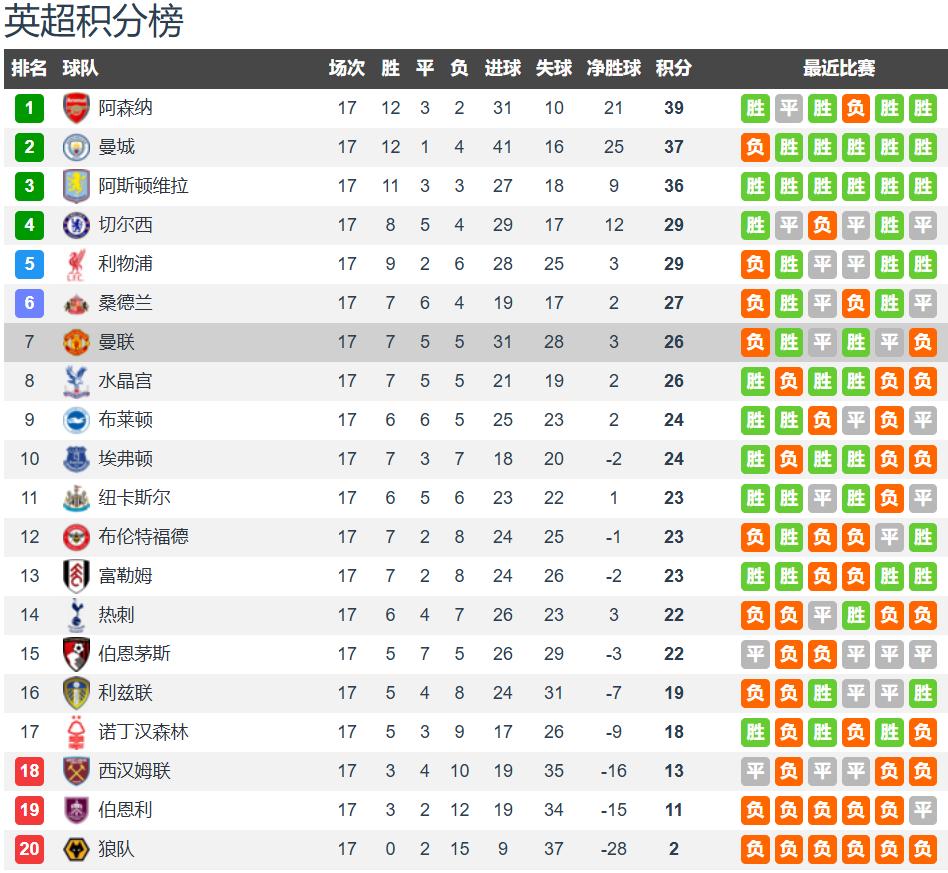Image resolution: width=948 pixels, height=873 pixels.
Task: Sort table by 净胜球 column header
Action: coord(613,68)
